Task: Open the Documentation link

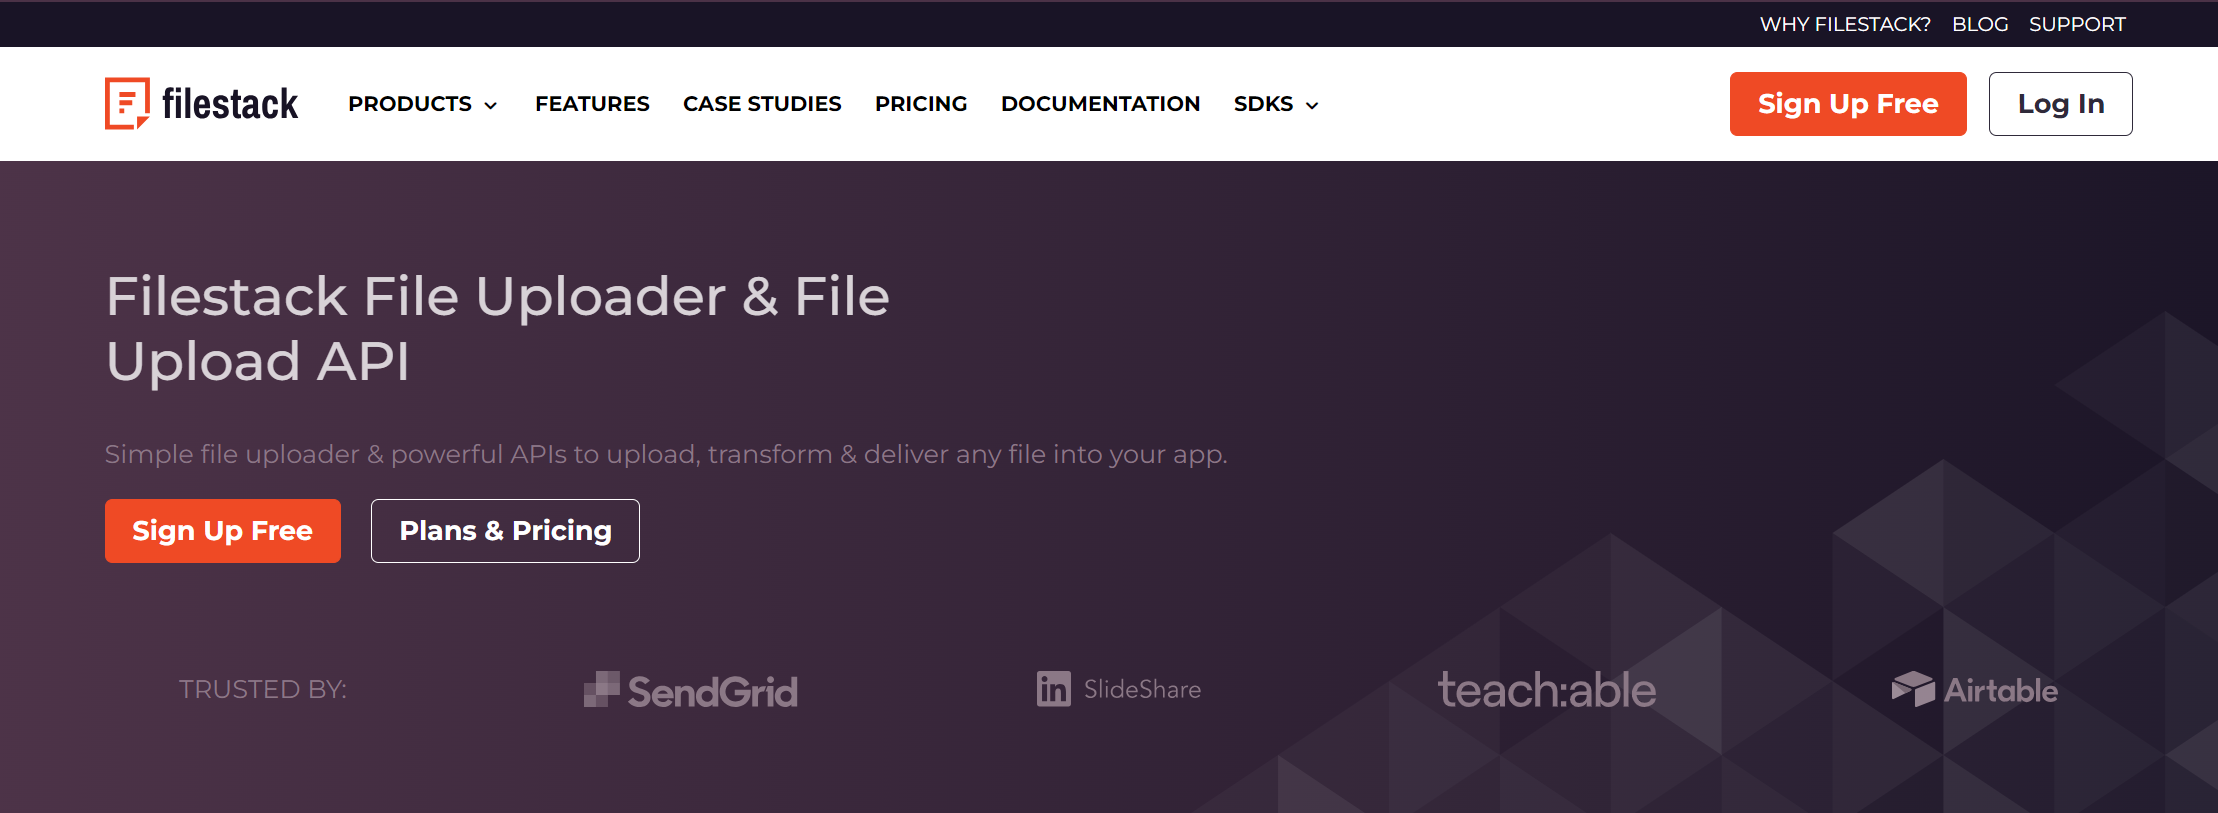Action: click(x=1100, y=104)
